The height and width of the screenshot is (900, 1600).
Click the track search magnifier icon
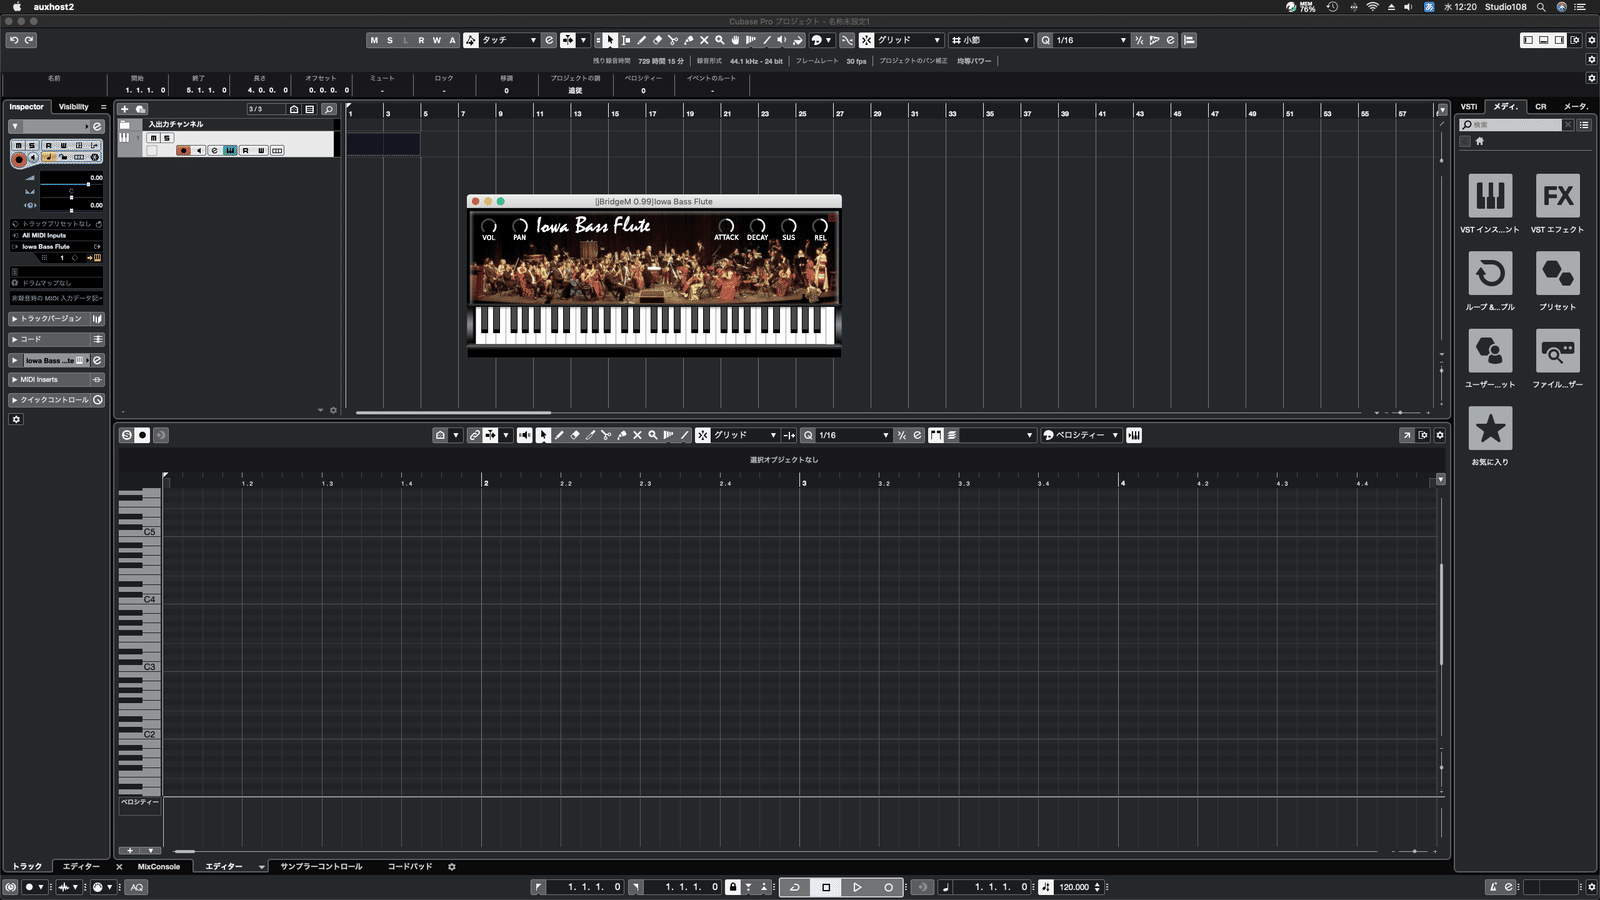[328, 109]
